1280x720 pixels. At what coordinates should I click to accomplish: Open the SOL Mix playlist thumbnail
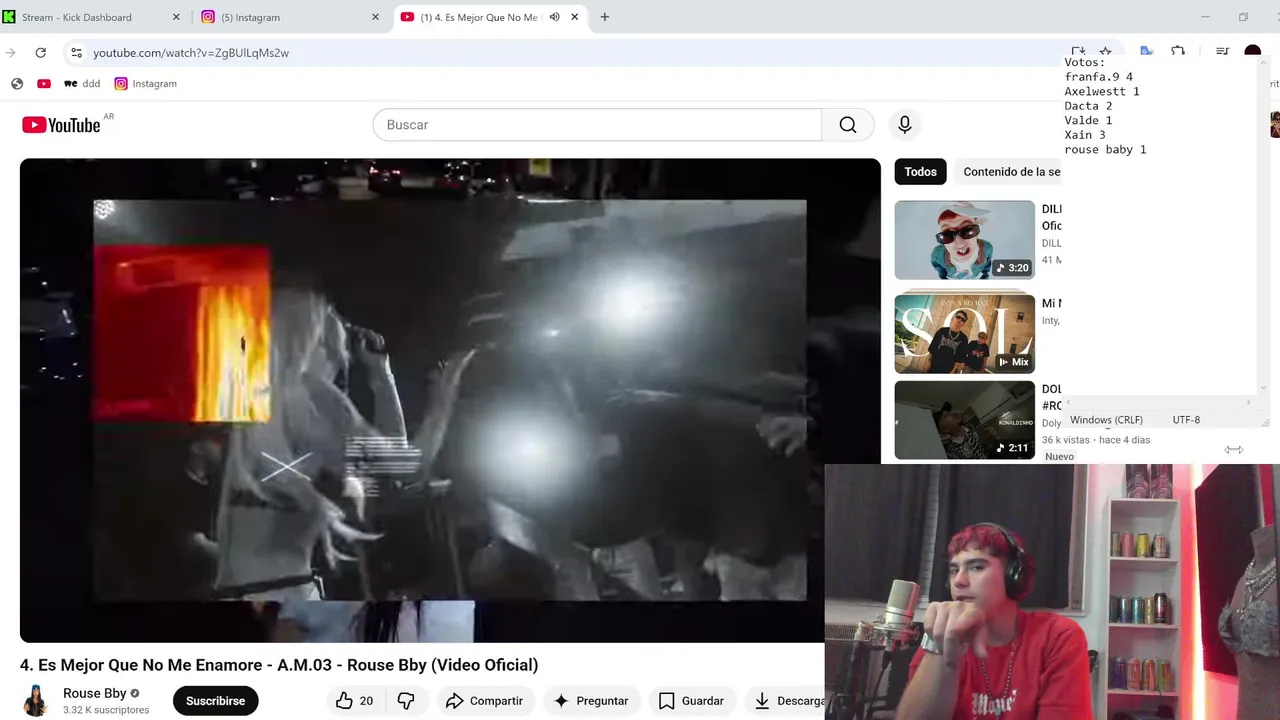click(x=965, y=333)
